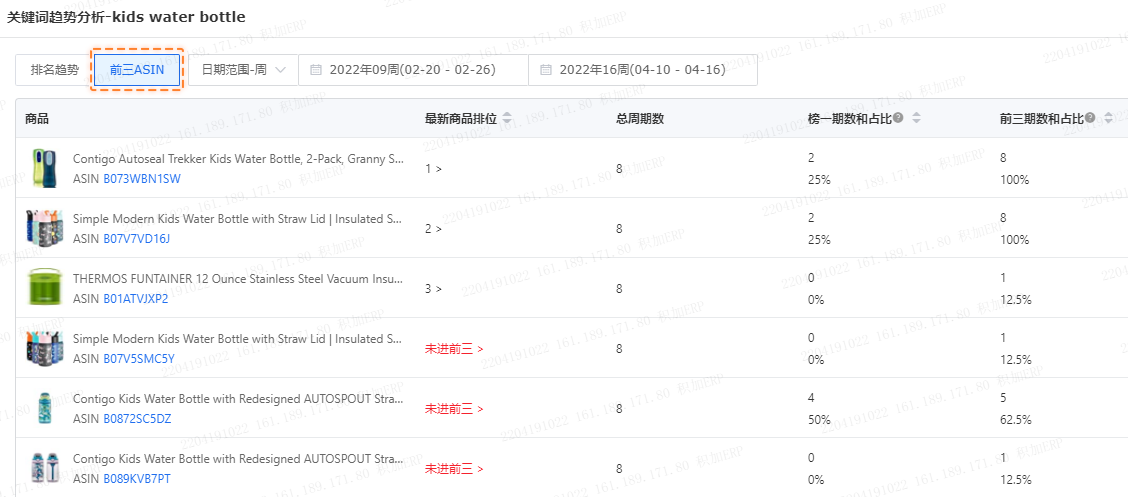This screenshot has height=497, width=1128.
Task: Sort by 最新商品排位 column arrows
Action: 506,118
